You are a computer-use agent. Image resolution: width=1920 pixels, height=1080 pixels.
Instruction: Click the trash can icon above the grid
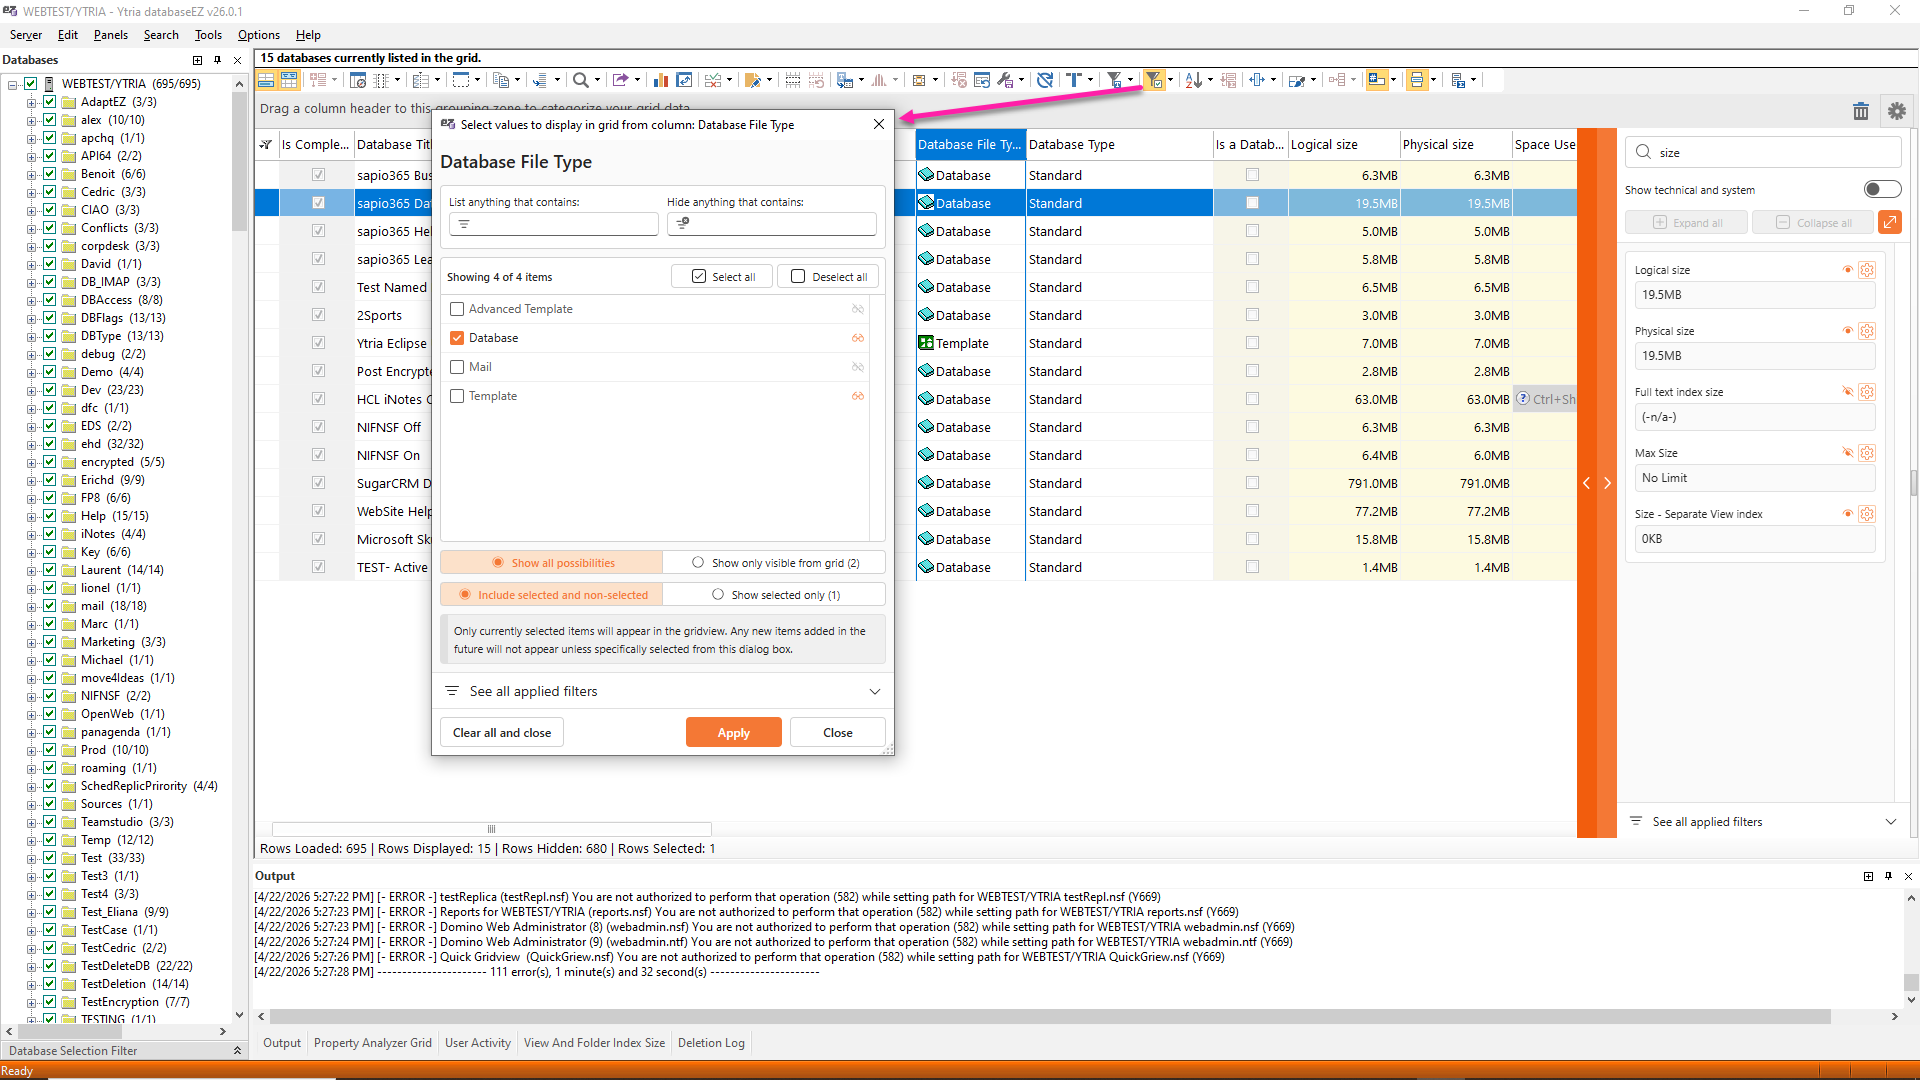coord(1860,111)
